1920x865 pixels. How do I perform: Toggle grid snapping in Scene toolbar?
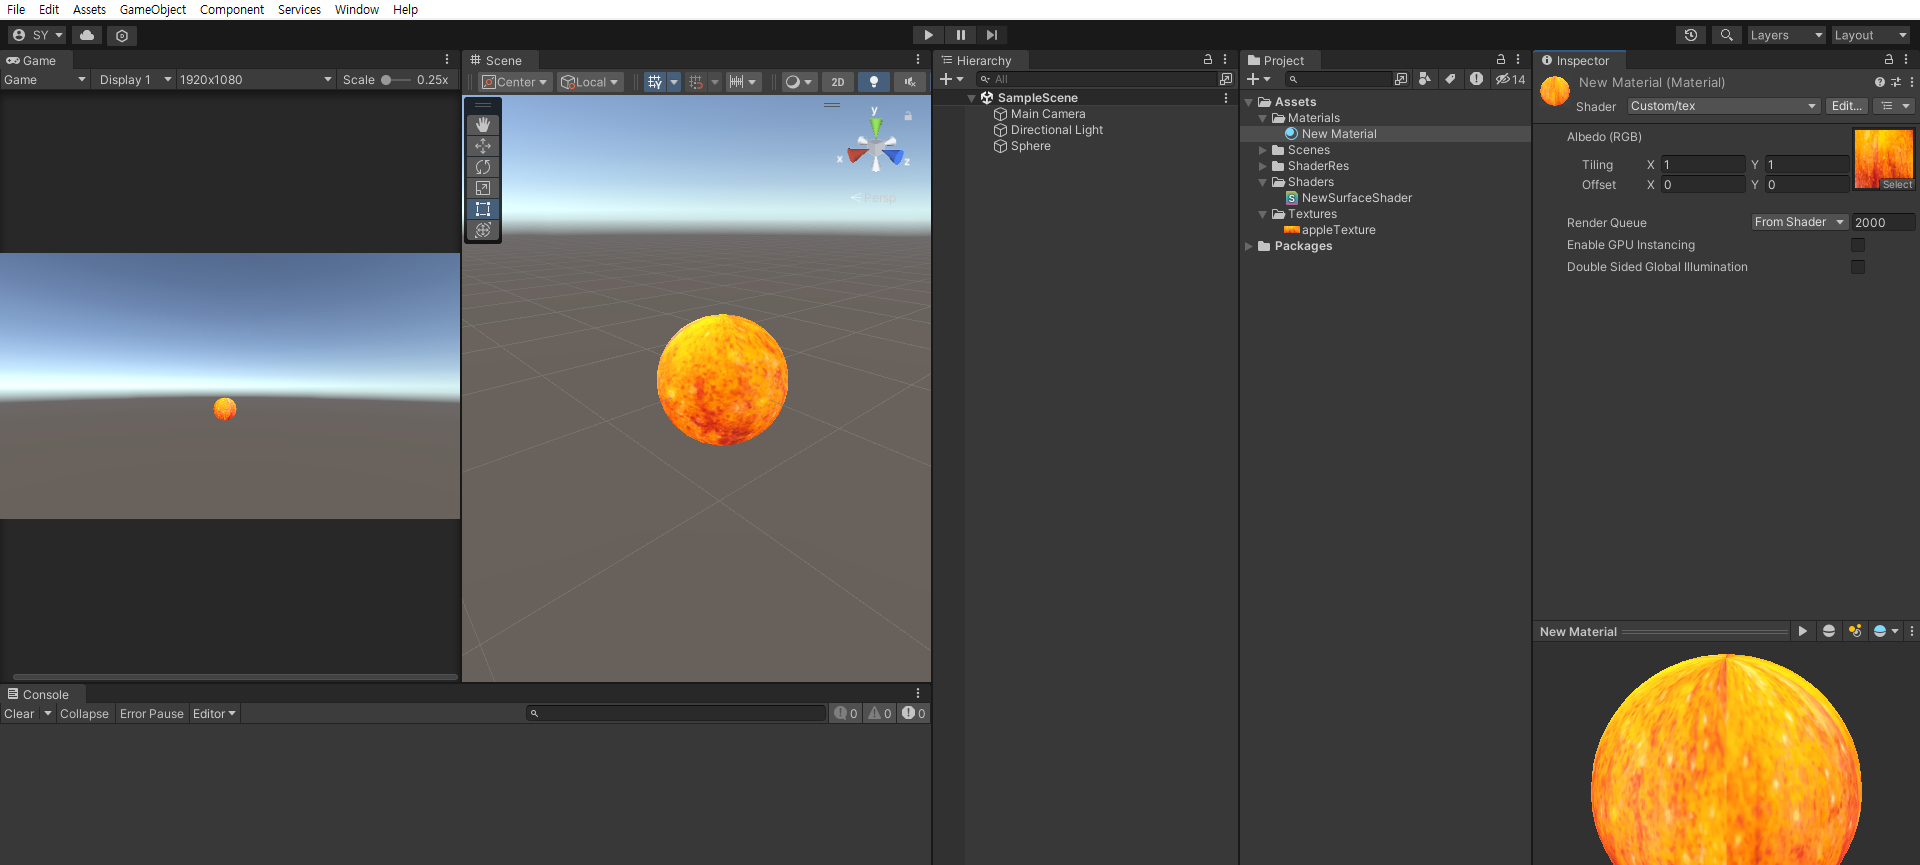click(x=697, y=82)
